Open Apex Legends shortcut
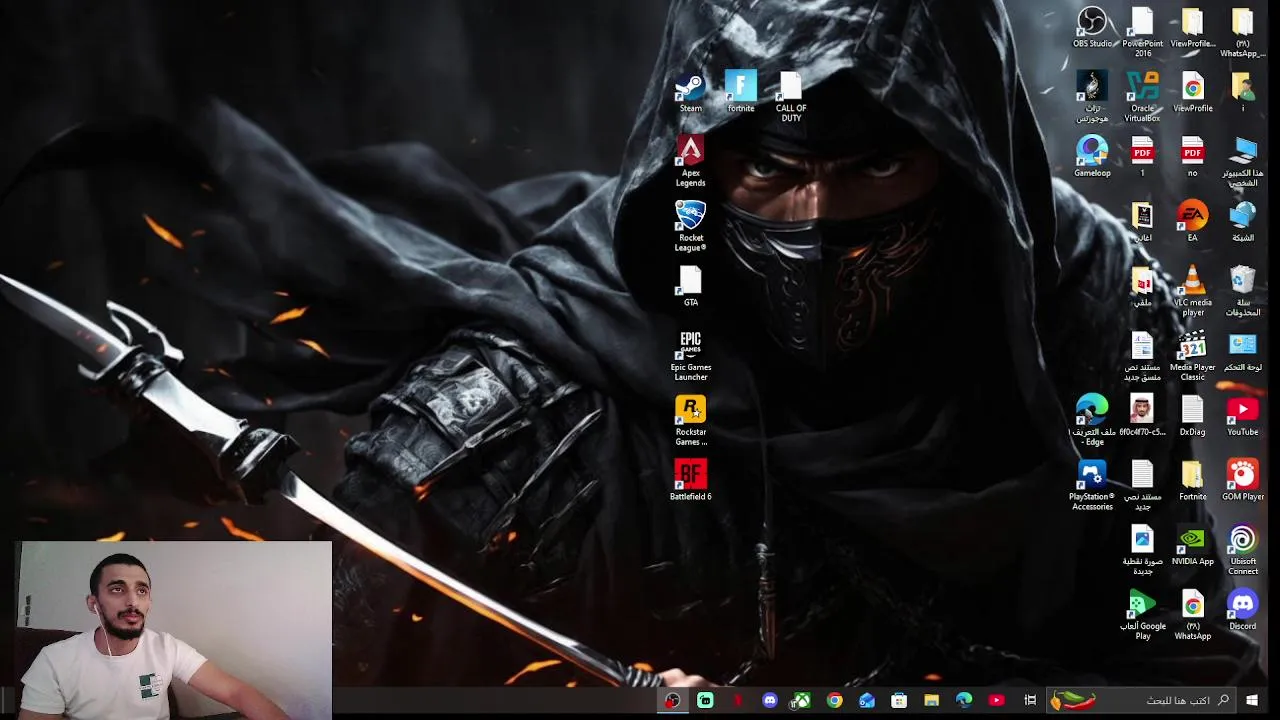This screenshot has width=1280, height=720. click(690, 162)
